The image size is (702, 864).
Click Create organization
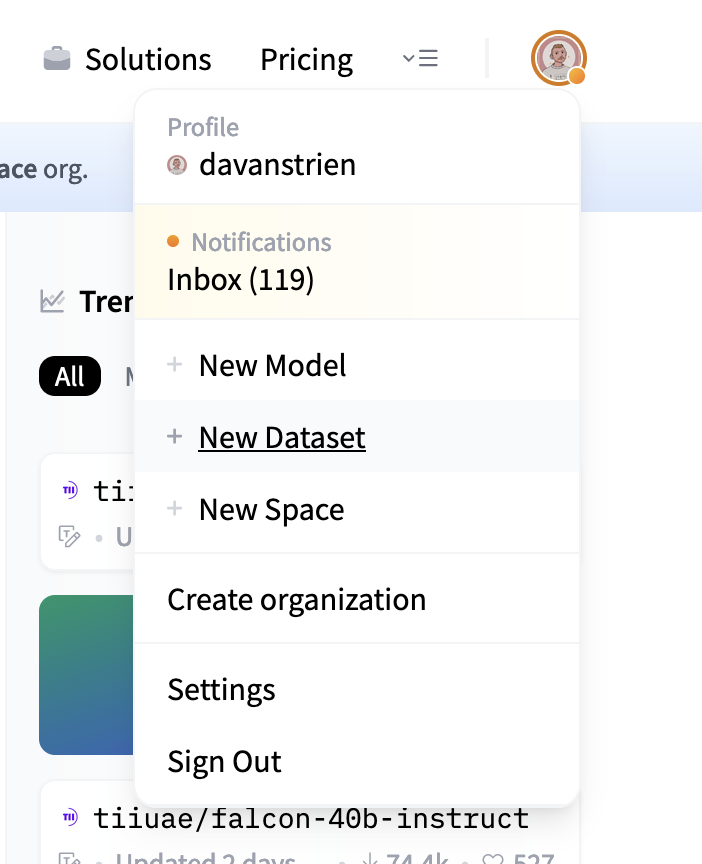pos(296,599)
